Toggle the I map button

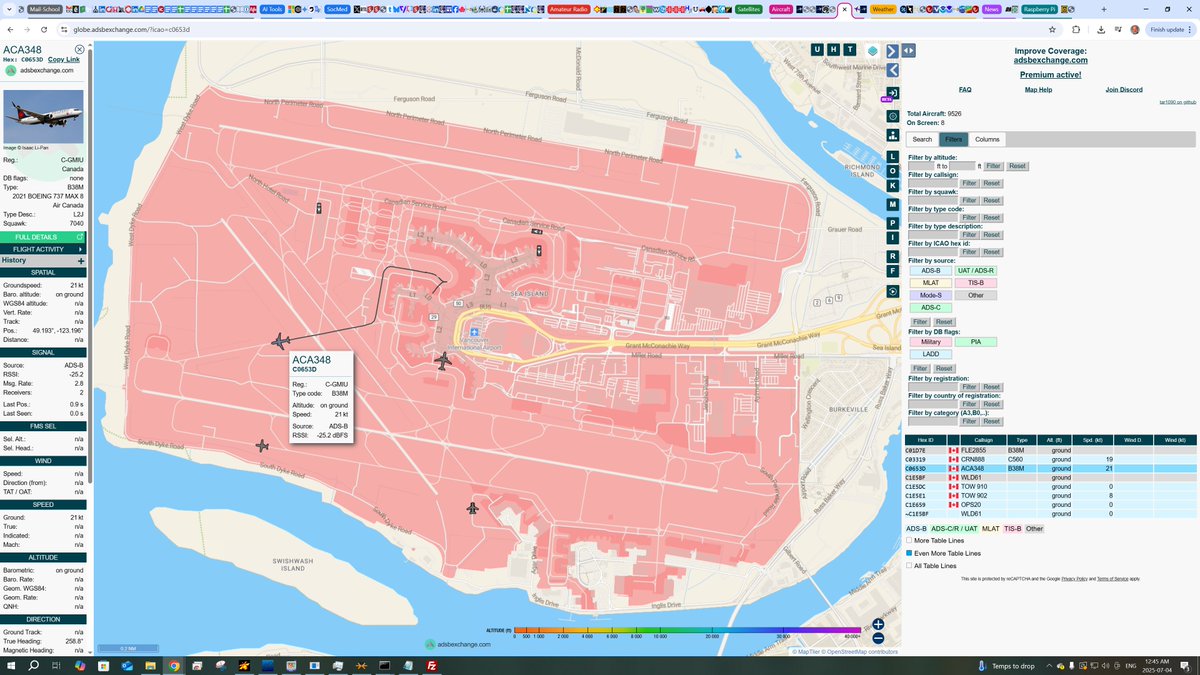tap(892, 237)
